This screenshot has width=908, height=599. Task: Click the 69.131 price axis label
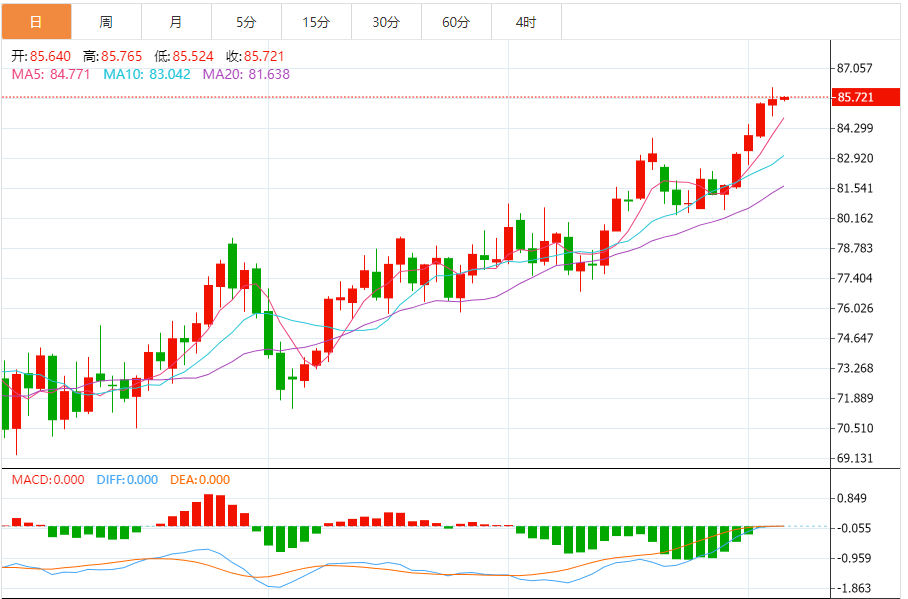click(855, 458)
